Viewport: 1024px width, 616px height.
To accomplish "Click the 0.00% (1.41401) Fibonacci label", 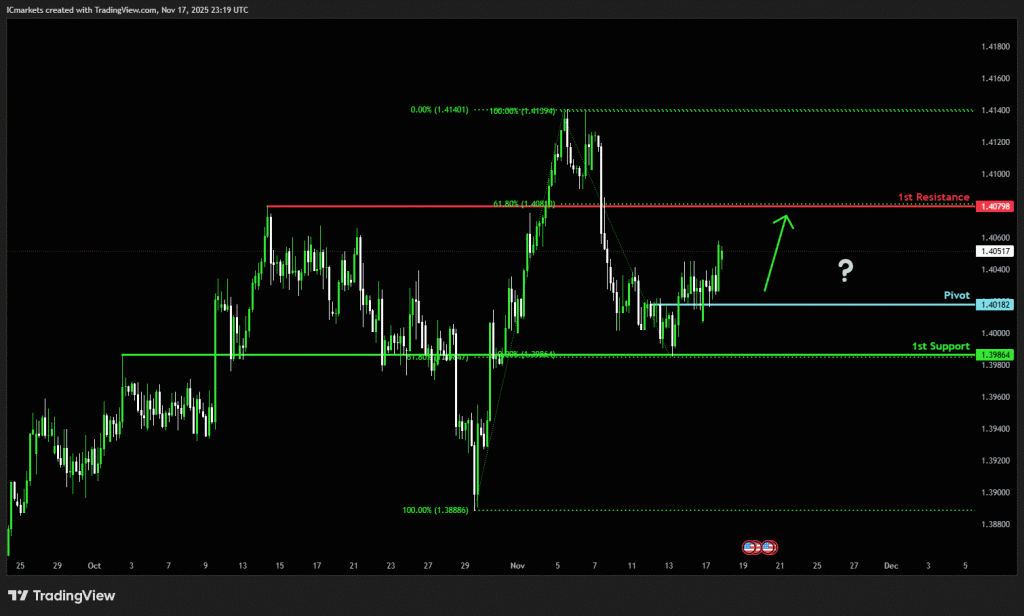I will coord(441,110).
